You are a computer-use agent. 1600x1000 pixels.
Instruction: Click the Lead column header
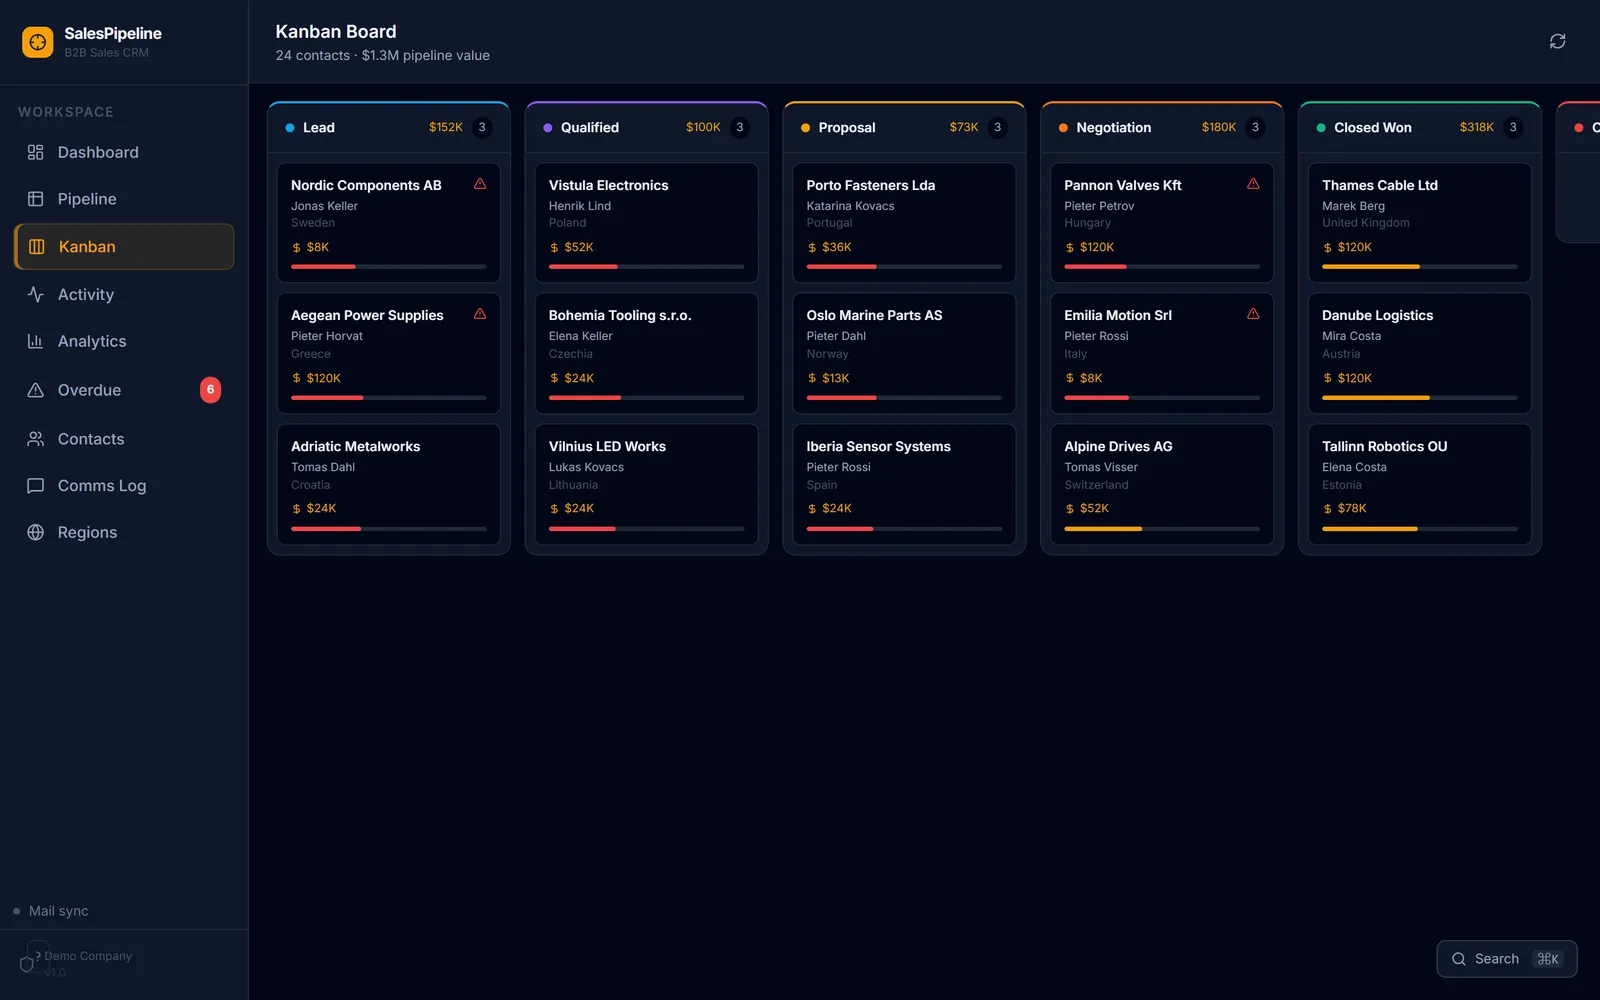389,127
